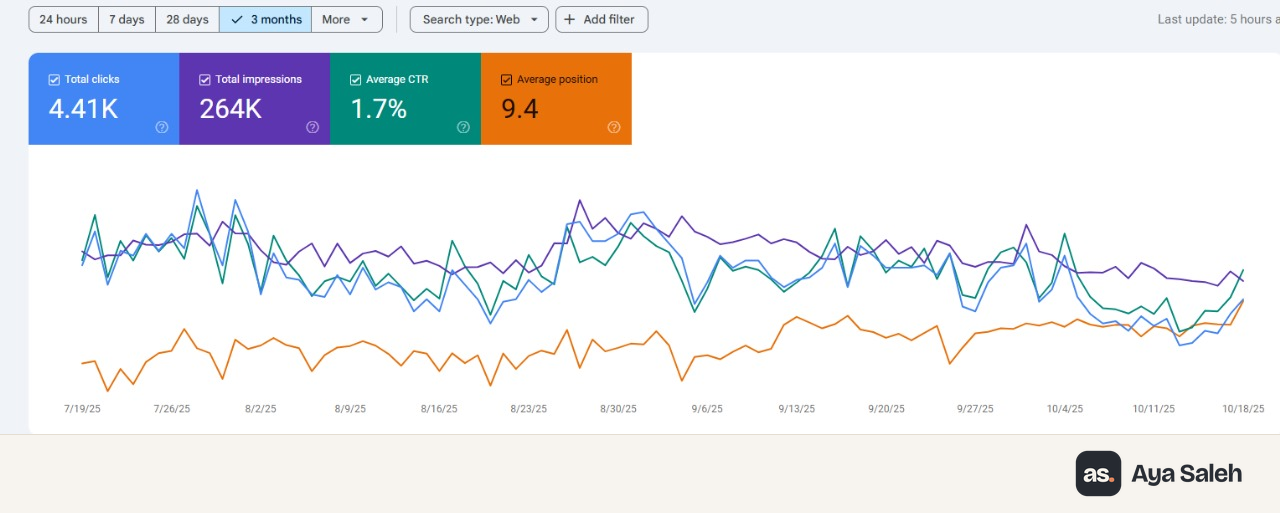
Task: Click the Add filter button
Action: tap(602, 19)
